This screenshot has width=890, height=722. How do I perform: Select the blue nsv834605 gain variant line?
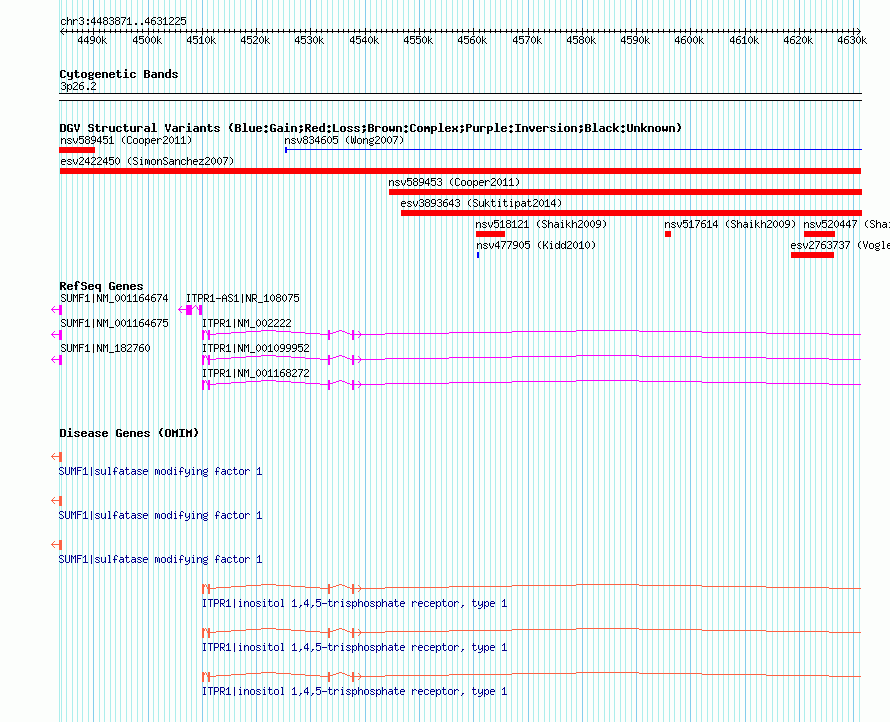click(573, 150)
